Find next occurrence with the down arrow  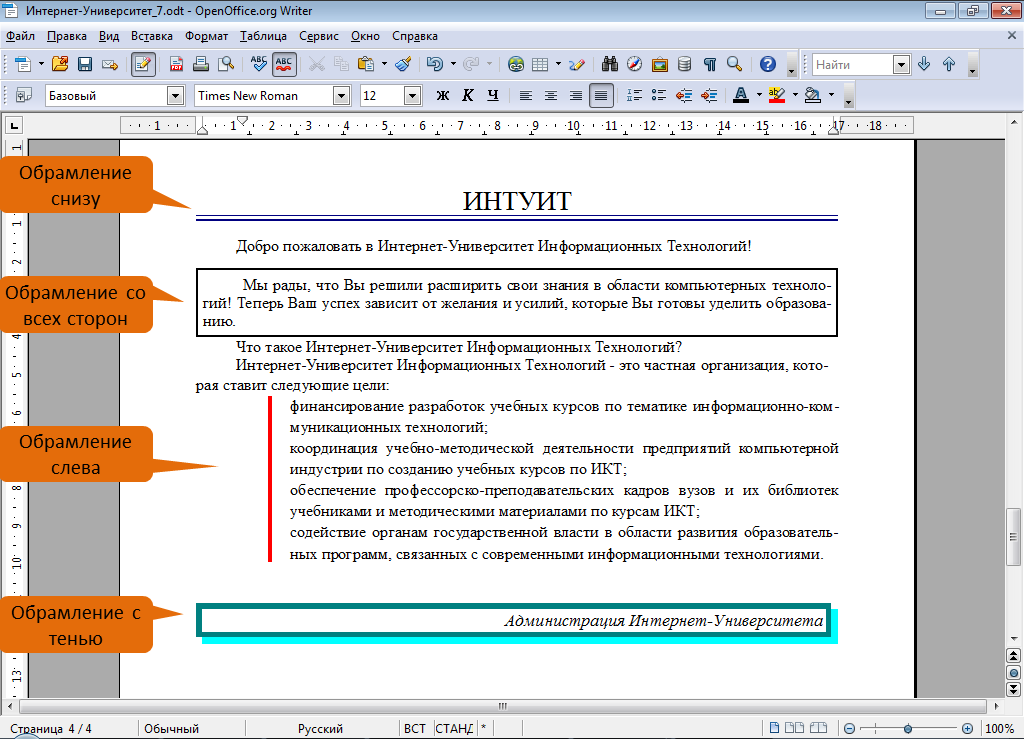pos(924,64)
